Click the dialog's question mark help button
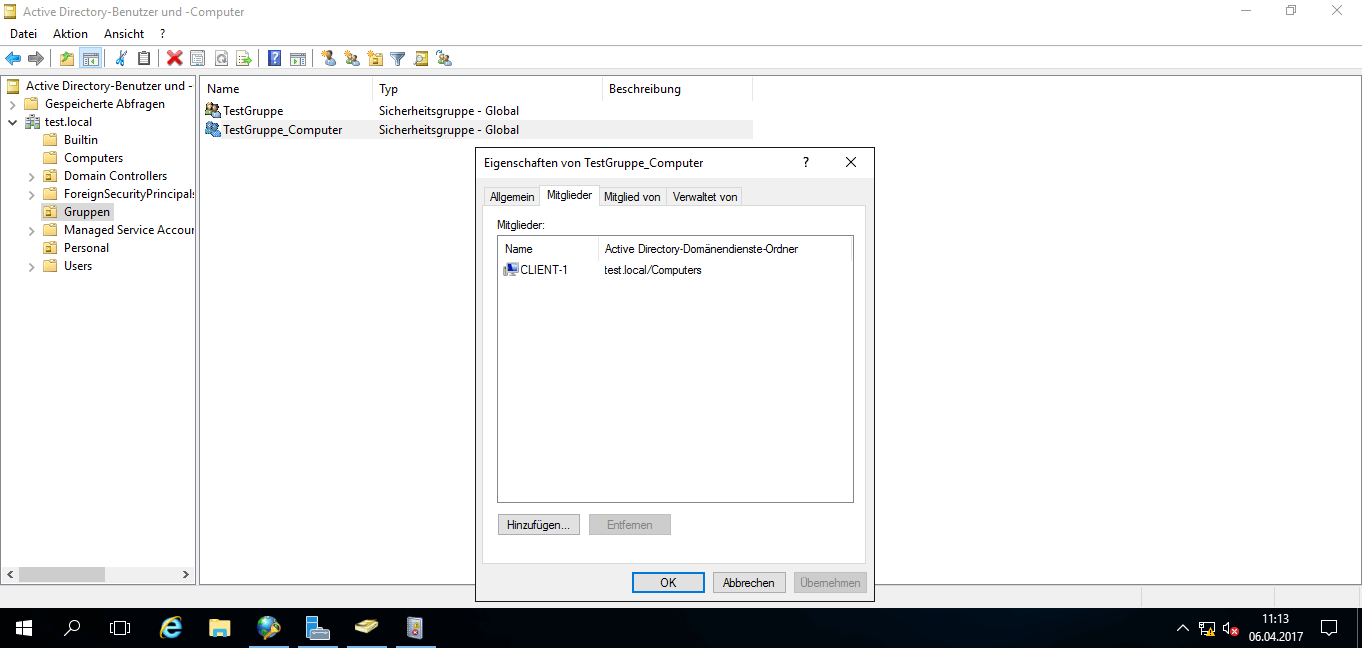This screenshot has width=1362, height=648. tap(806, 162)
